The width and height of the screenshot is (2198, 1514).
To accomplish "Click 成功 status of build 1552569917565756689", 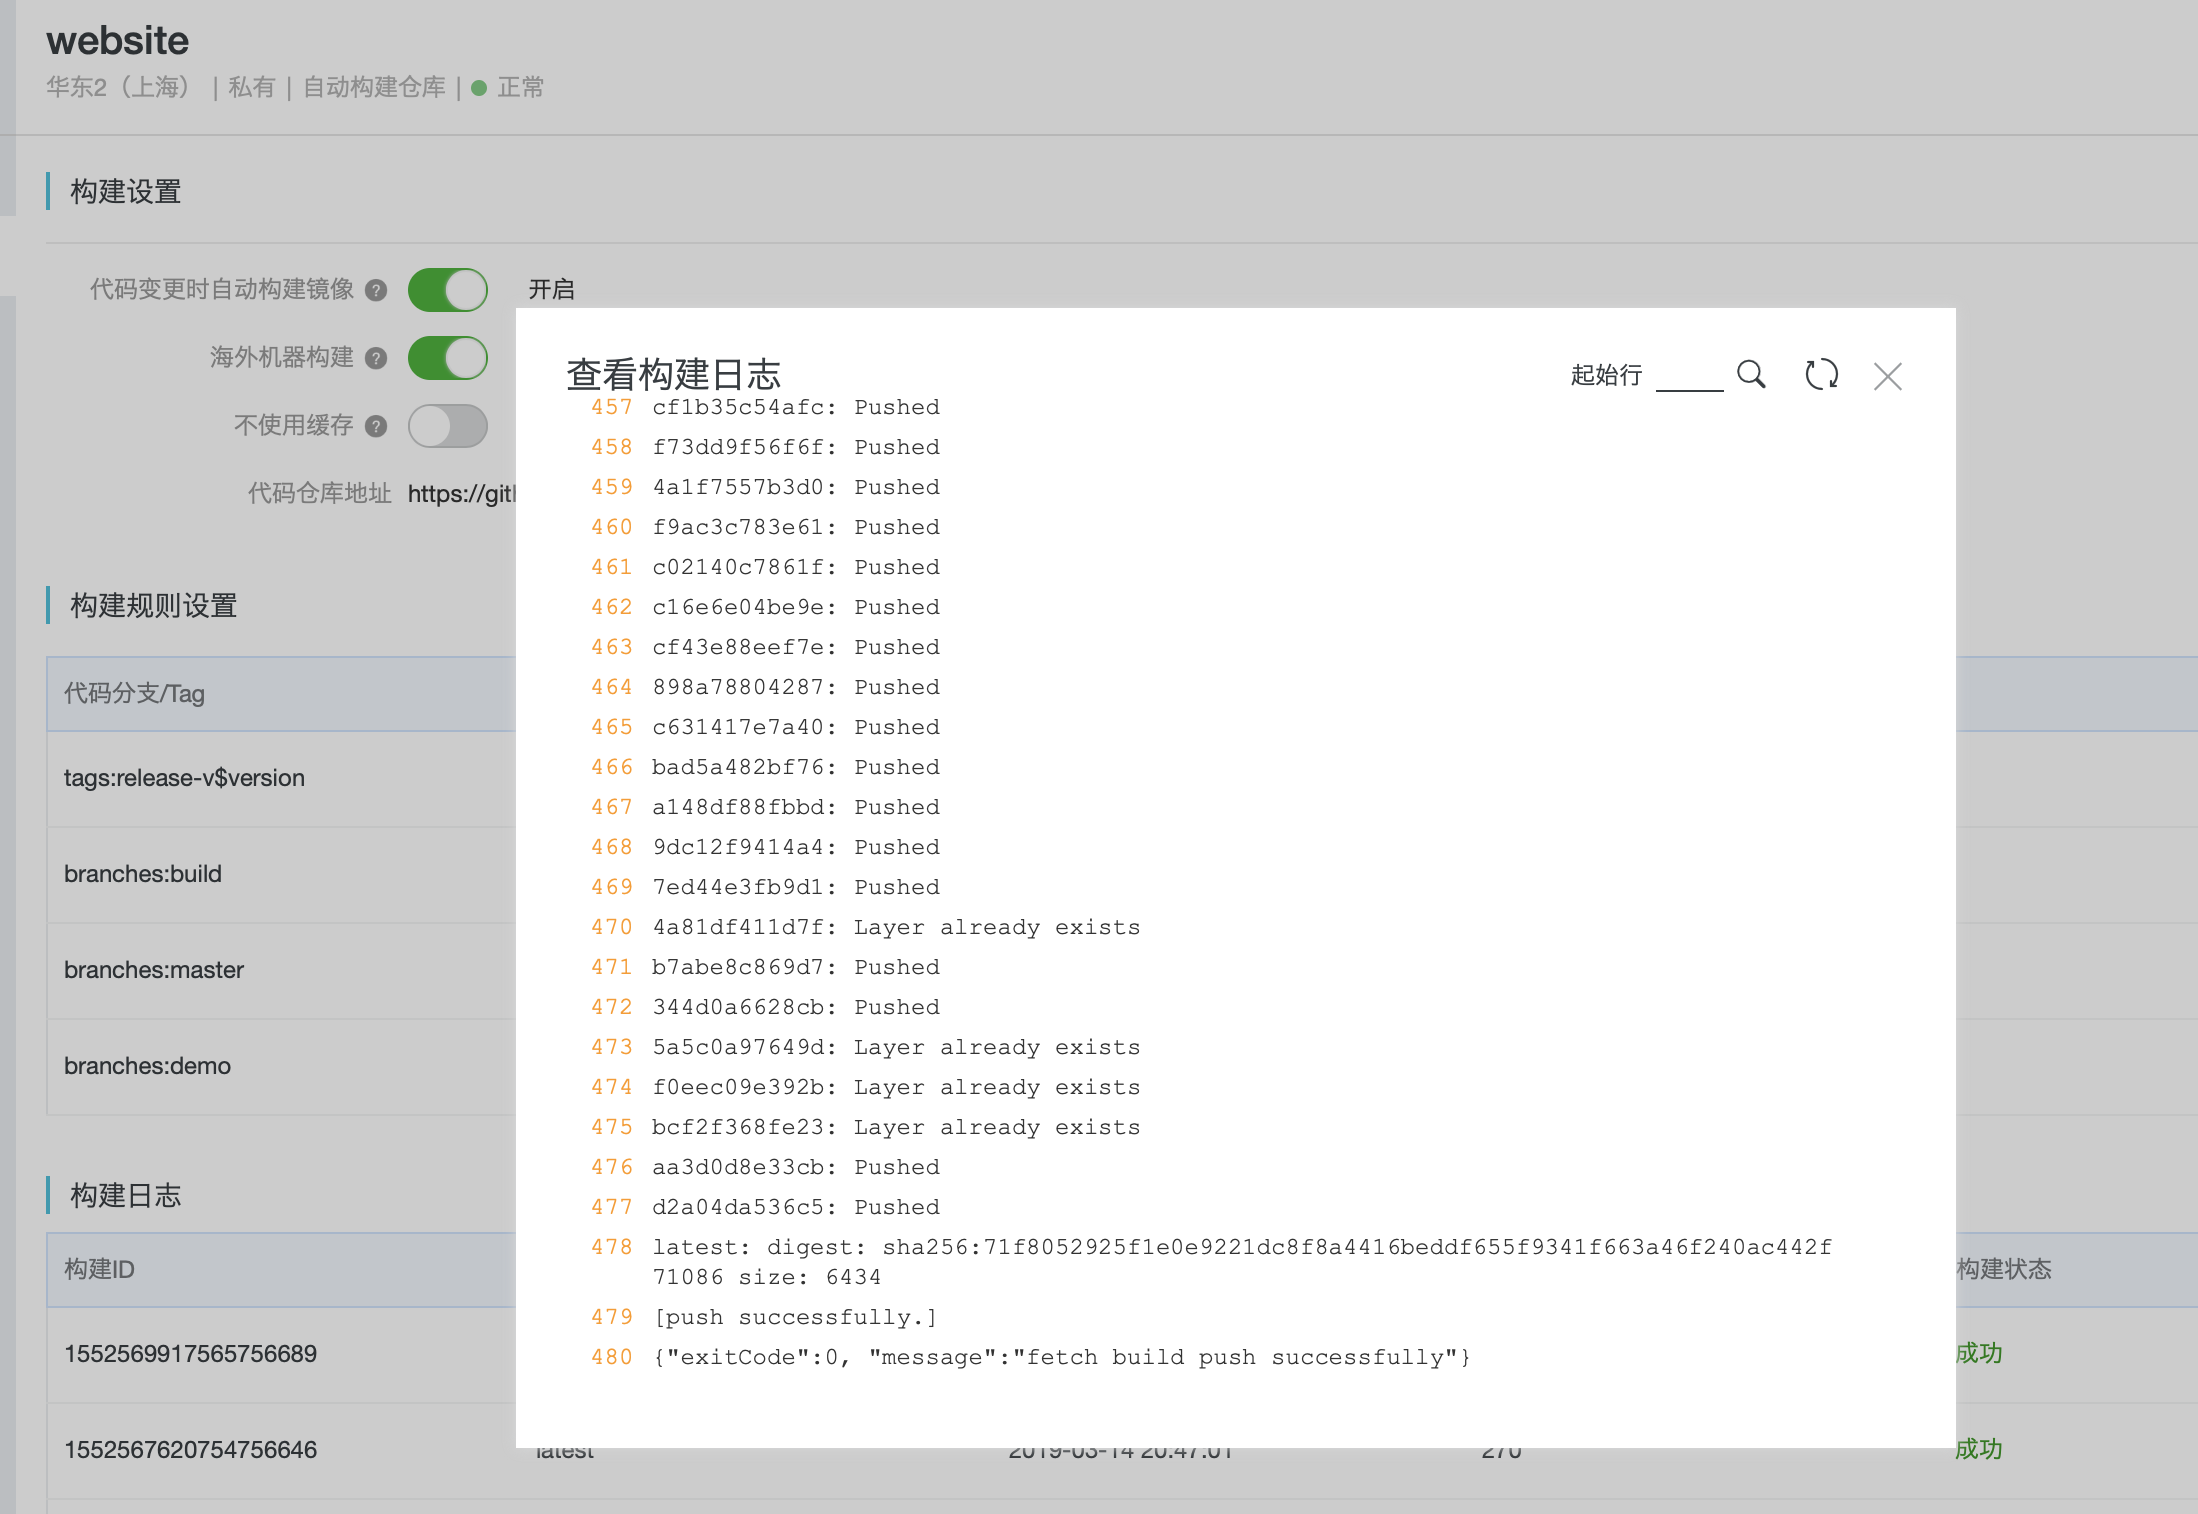I will (1979, 1354).
